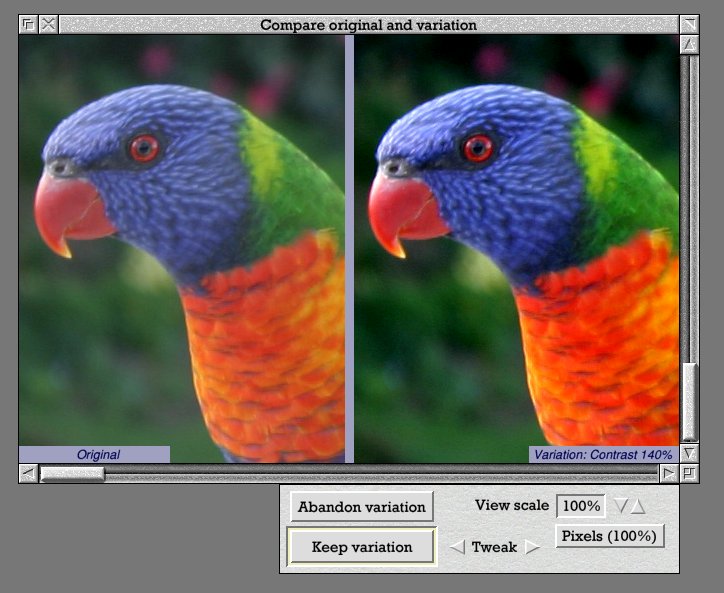The width and height of the screenshot is (724, 593).
Task: Click the View scale label
Action: pyautogui.click(x=512, y=505)
